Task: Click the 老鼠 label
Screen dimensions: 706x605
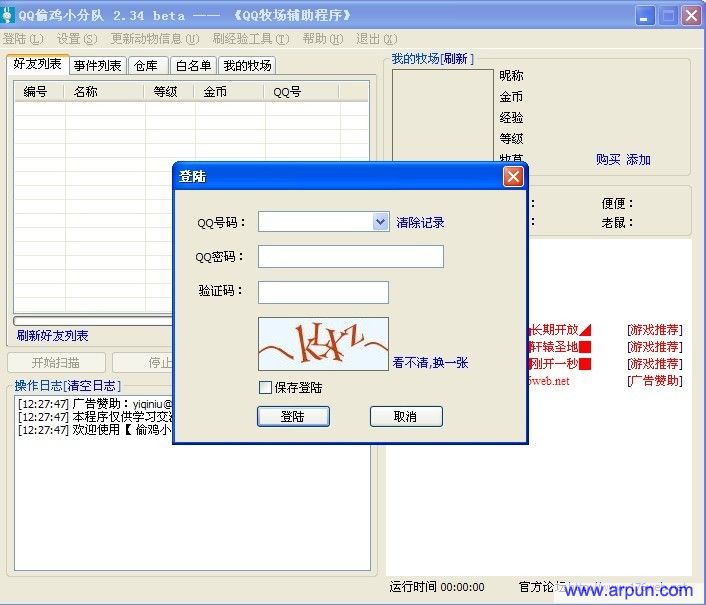Action: click(x=617, y=222)
